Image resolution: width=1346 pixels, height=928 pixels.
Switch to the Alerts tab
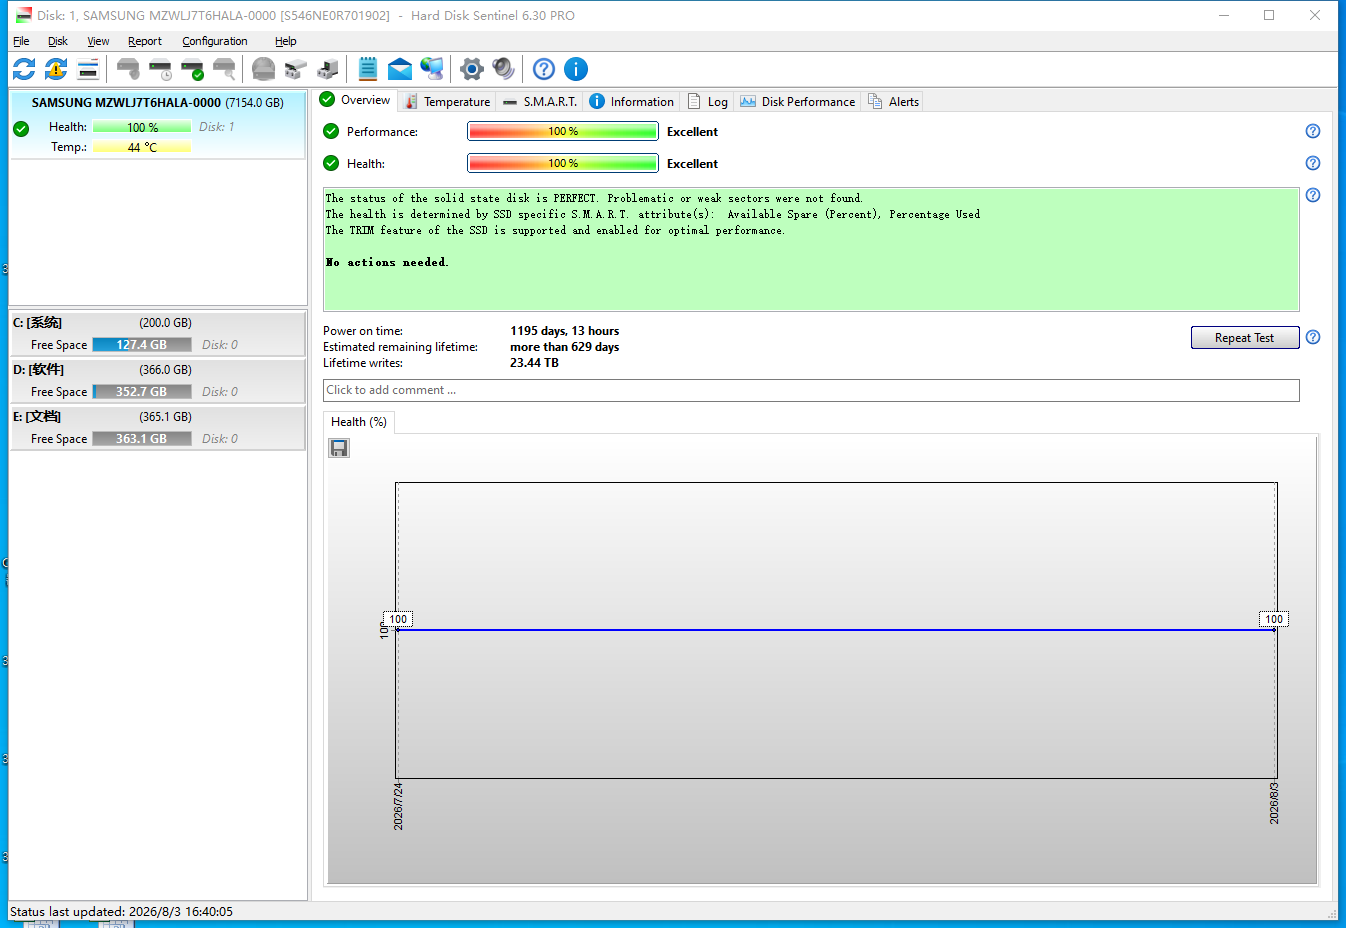[894, 102]
